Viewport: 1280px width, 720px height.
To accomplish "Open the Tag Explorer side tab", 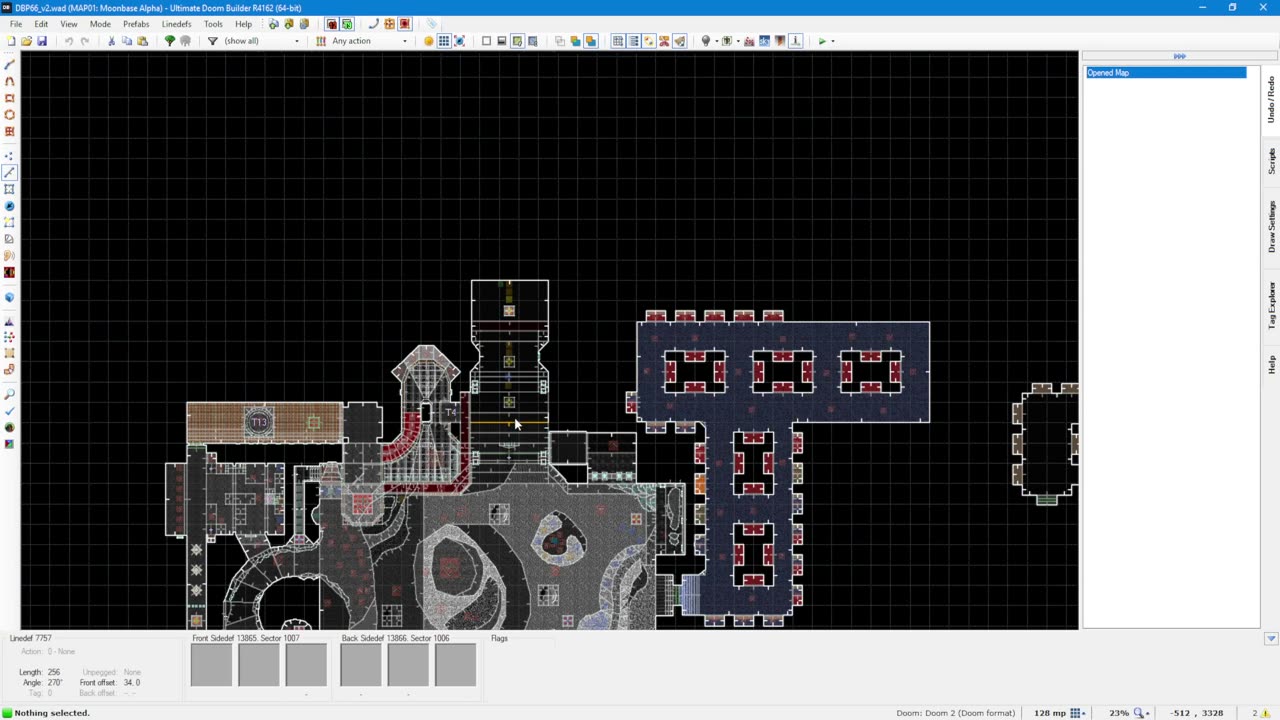I will (x=1271, y=305).
